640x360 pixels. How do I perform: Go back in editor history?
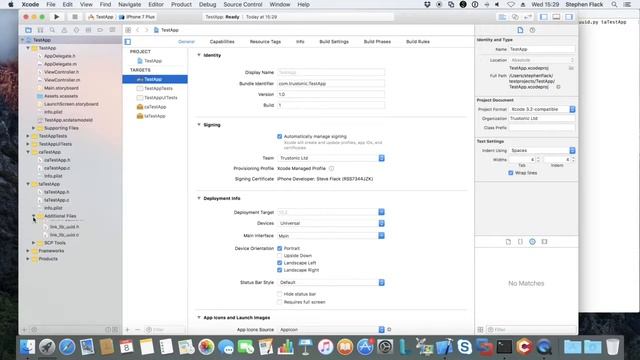point(138,30)
